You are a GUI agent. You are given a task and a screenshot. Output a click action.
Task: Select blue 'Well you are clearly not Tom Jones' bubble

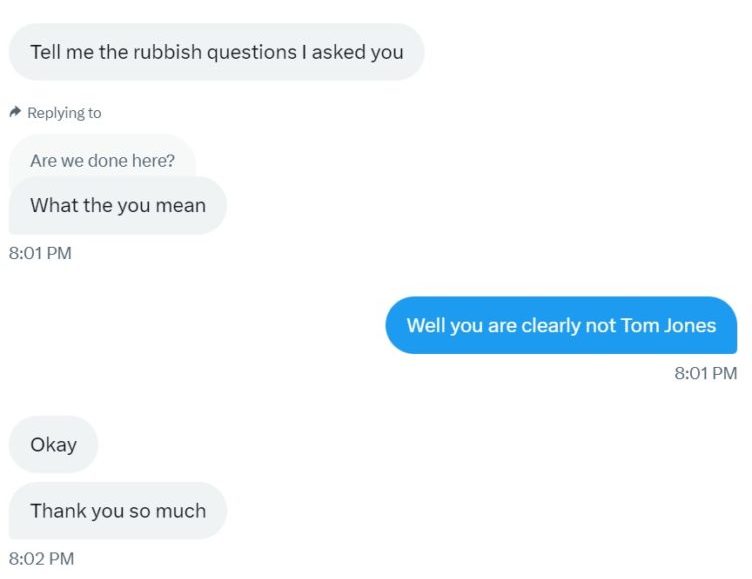coord(561,325)
